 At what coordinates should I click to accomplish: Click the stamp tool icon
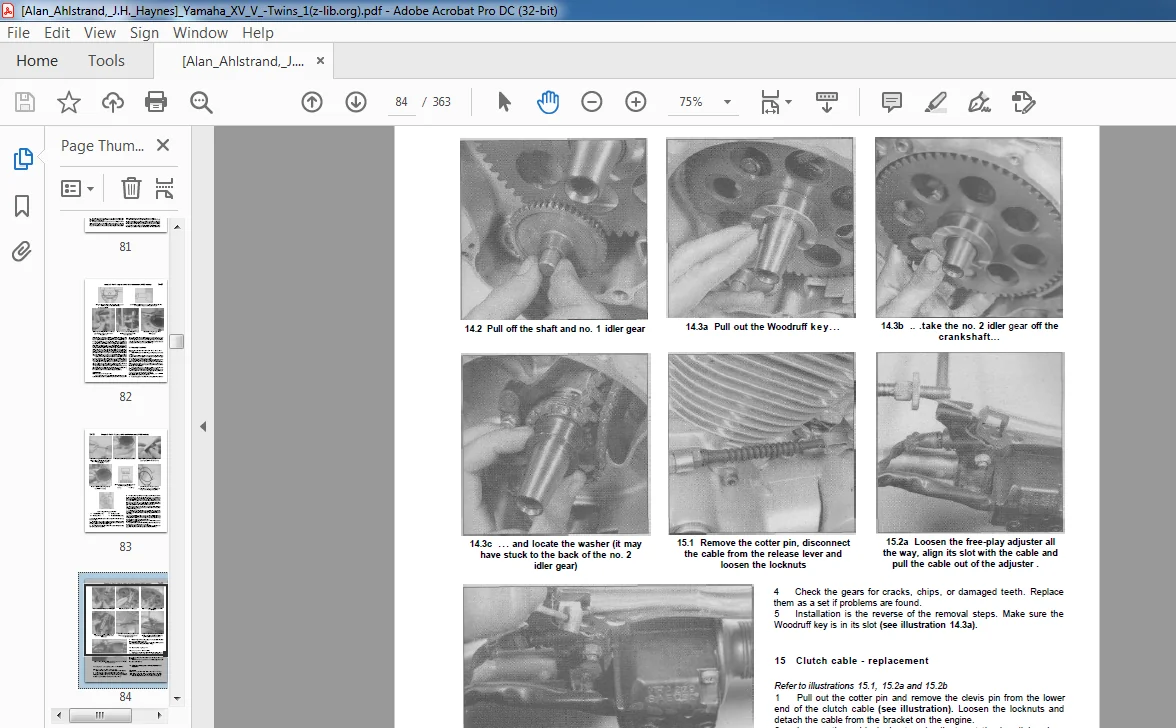(x=1023, y=102)
